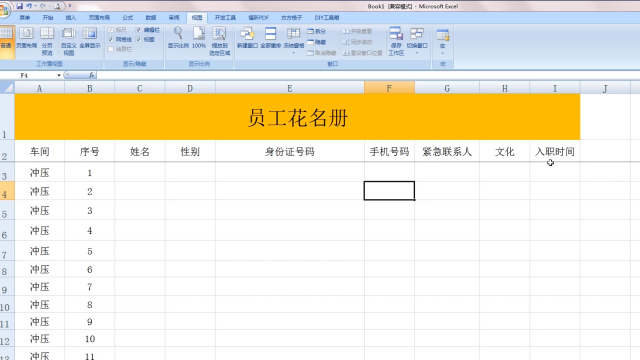Open Custom Views (自定义视图)

pos(69,42)
